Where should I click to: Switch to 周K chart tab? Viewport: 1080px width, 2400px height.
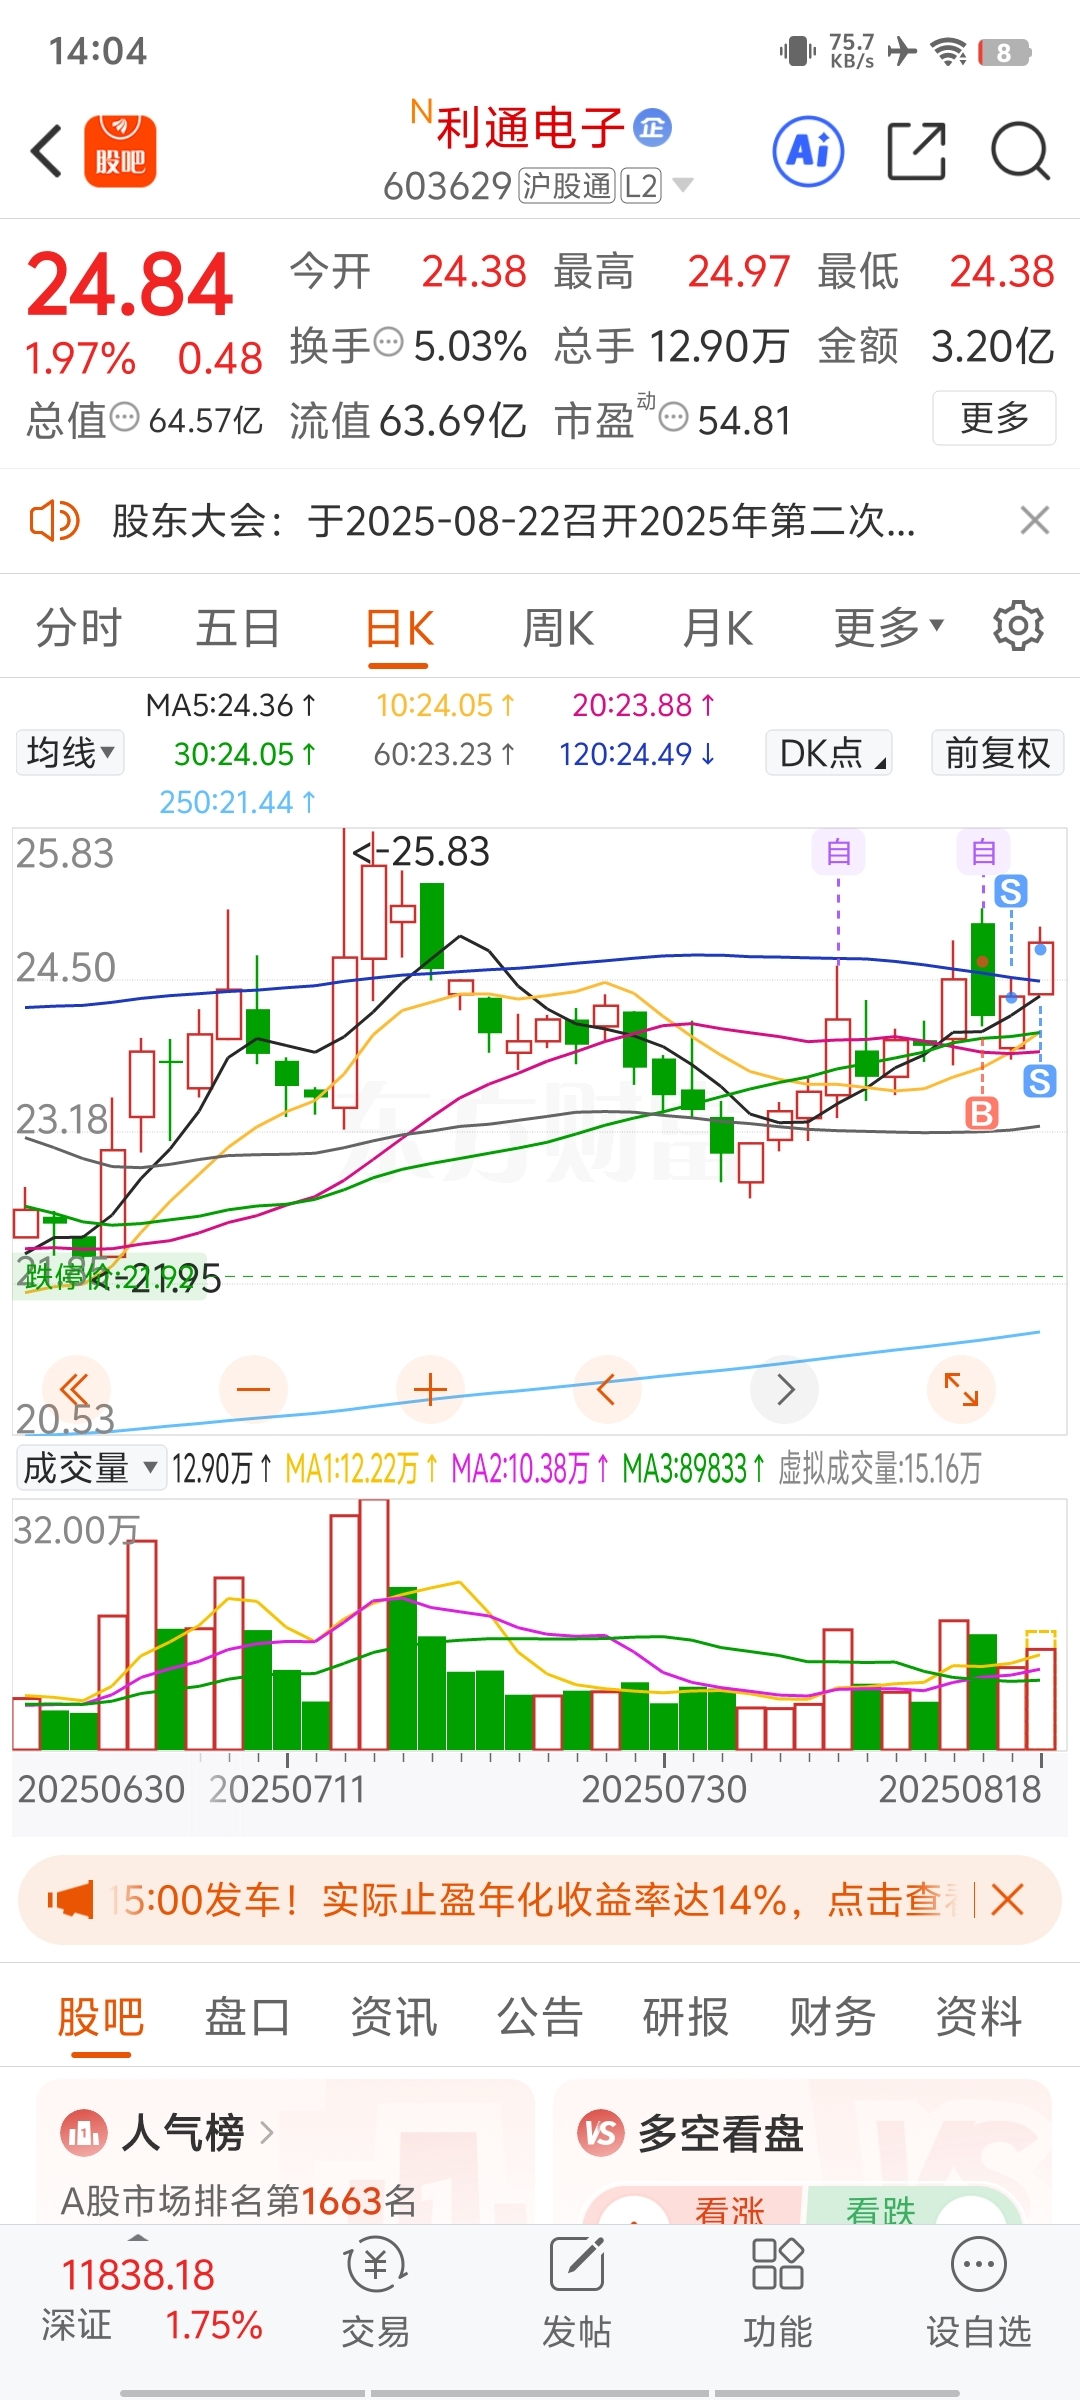pos(558,628)
